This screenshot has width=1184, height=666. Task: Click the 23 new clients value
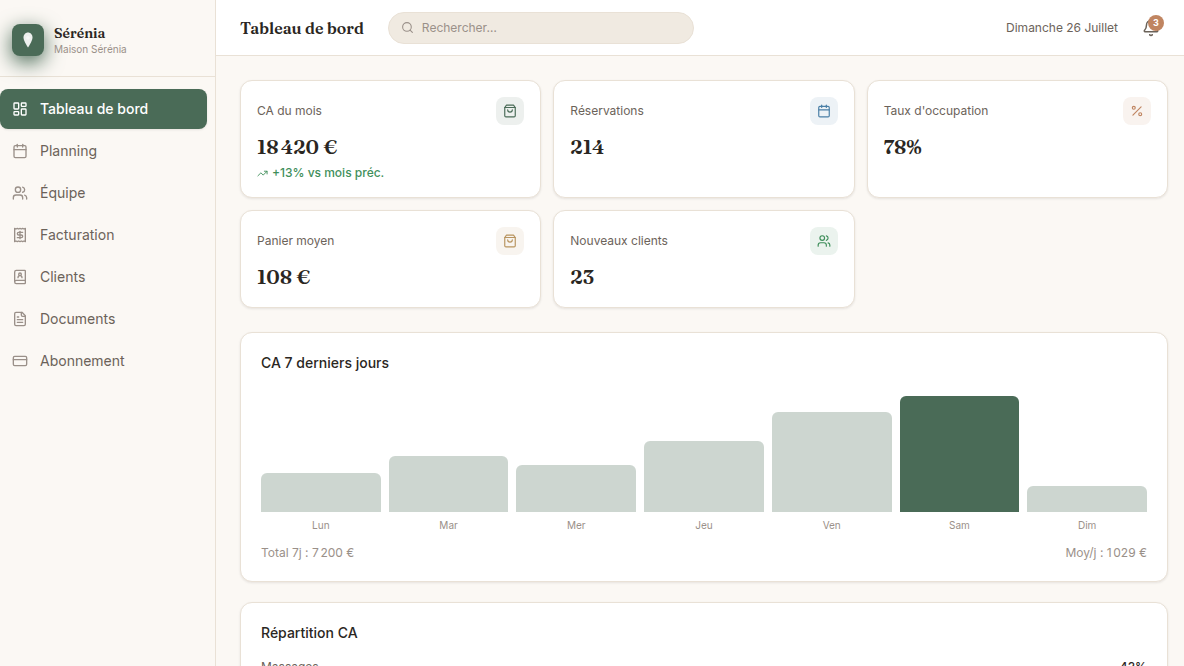coord(581,277)
